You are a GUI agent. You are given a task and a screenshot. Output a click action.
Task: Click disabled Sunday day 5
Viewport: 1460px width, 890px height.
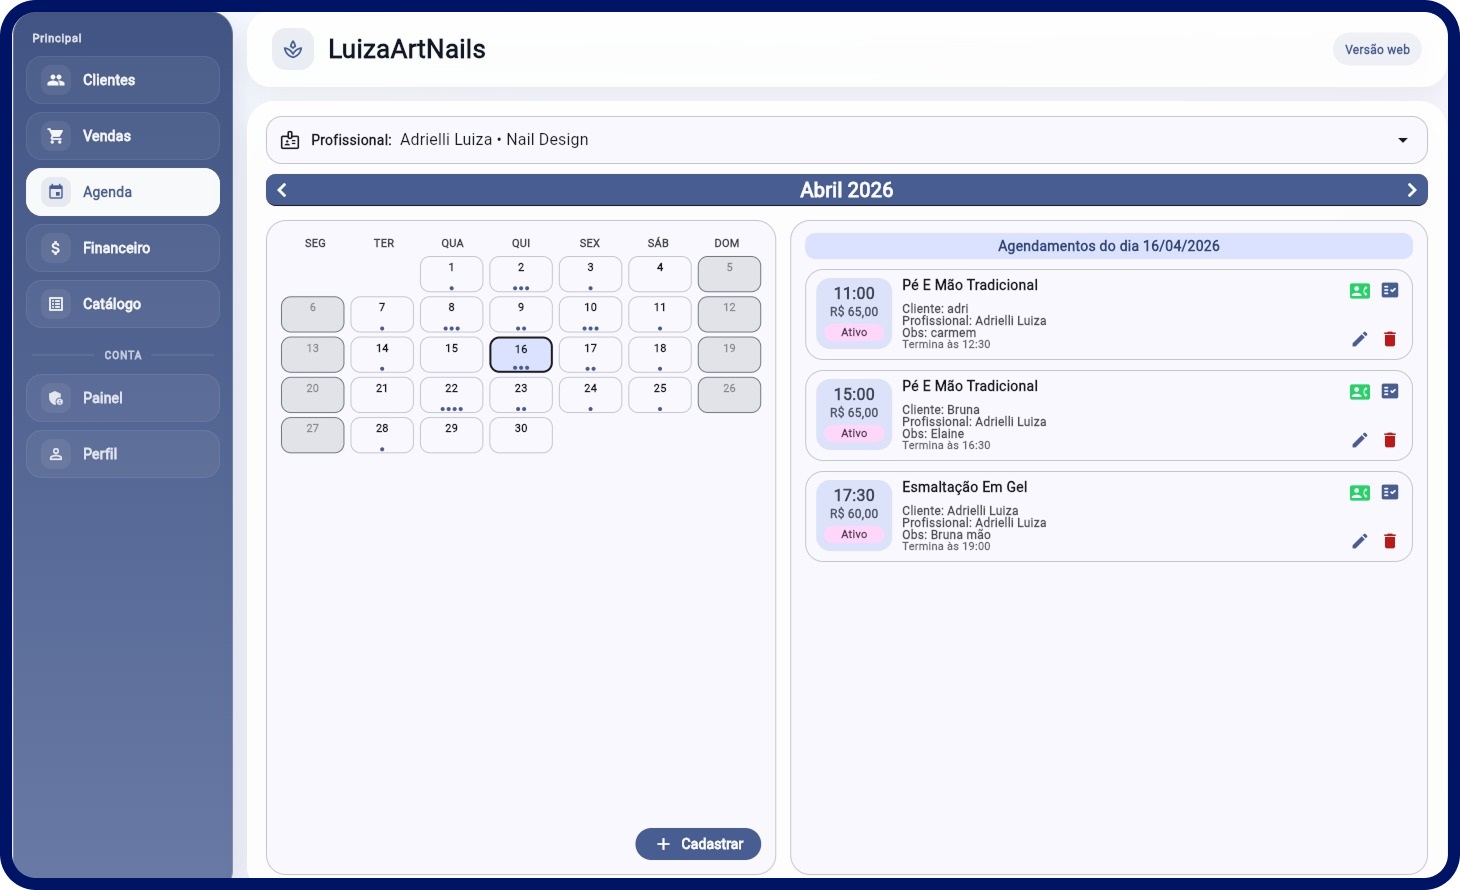tap(730, 274)
